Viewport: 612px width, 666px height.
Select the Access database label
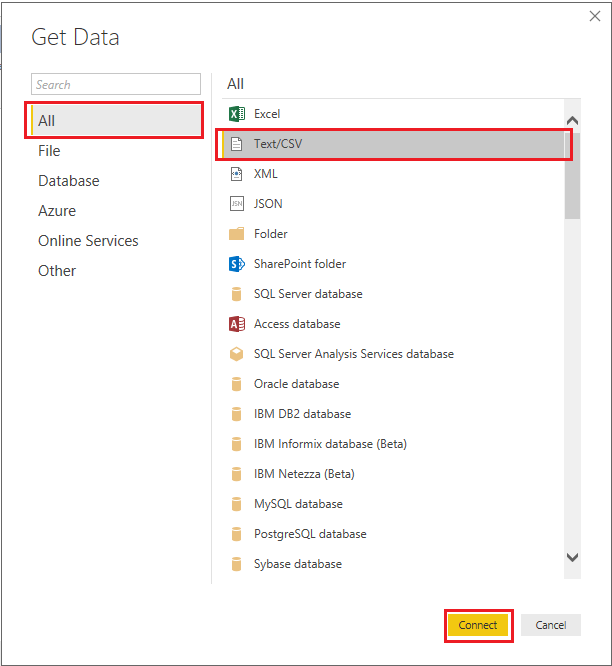(x=297, y=324)
